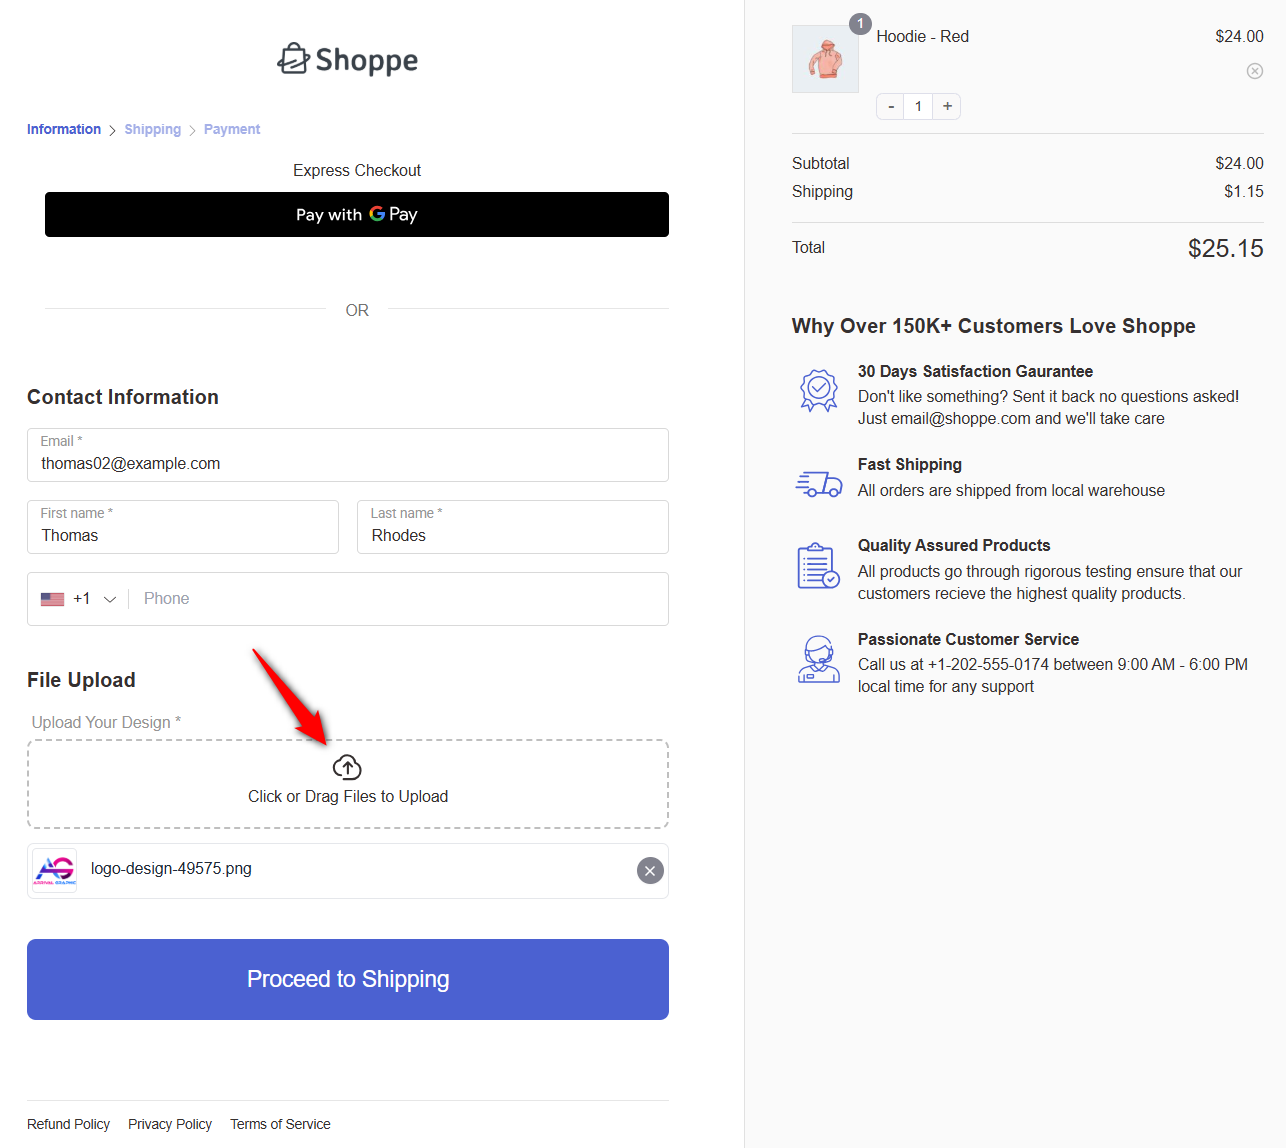Viewport: 1286px width, 1148px height.
Task: Open the Terms of Service page
Action: coord(279,1123)
